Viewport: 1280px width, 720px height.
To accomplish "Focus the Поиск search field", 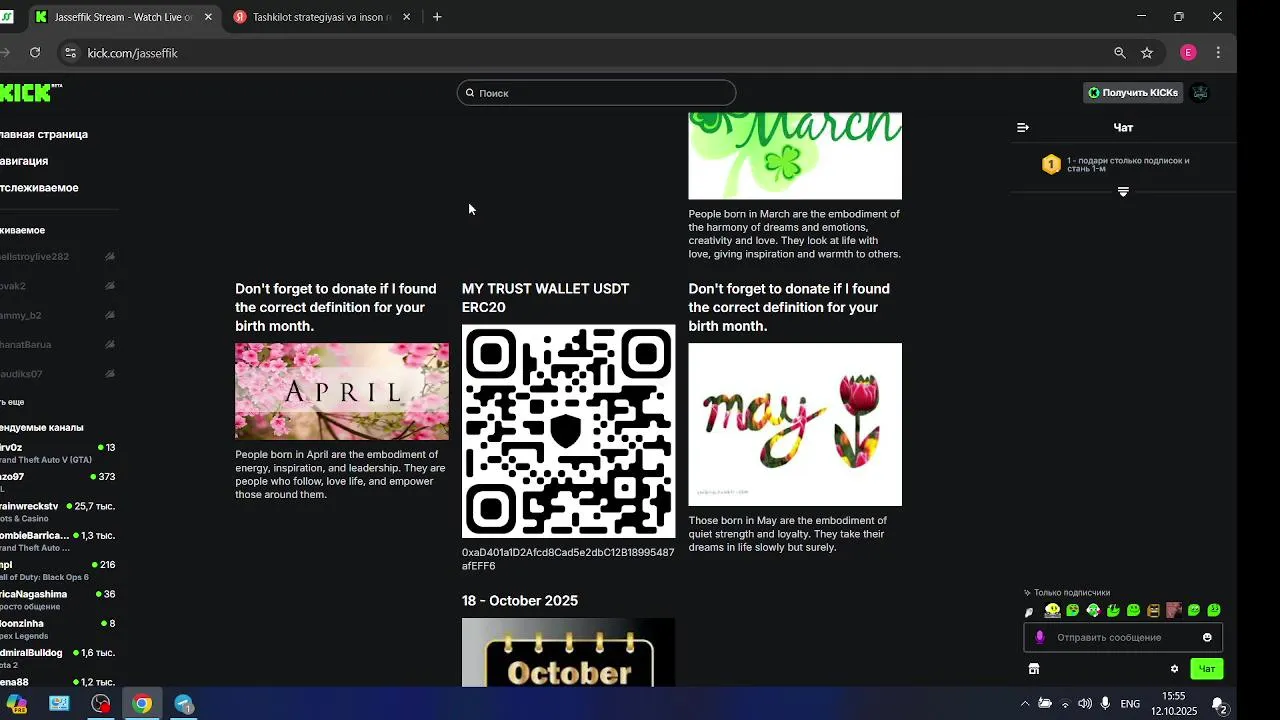I will tap(596, 93).
